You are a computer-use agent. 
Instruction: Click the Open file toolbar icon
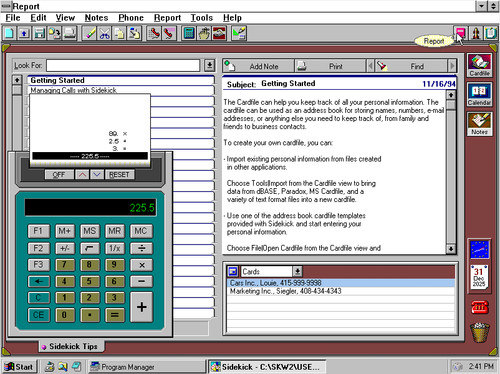point(24,33)
